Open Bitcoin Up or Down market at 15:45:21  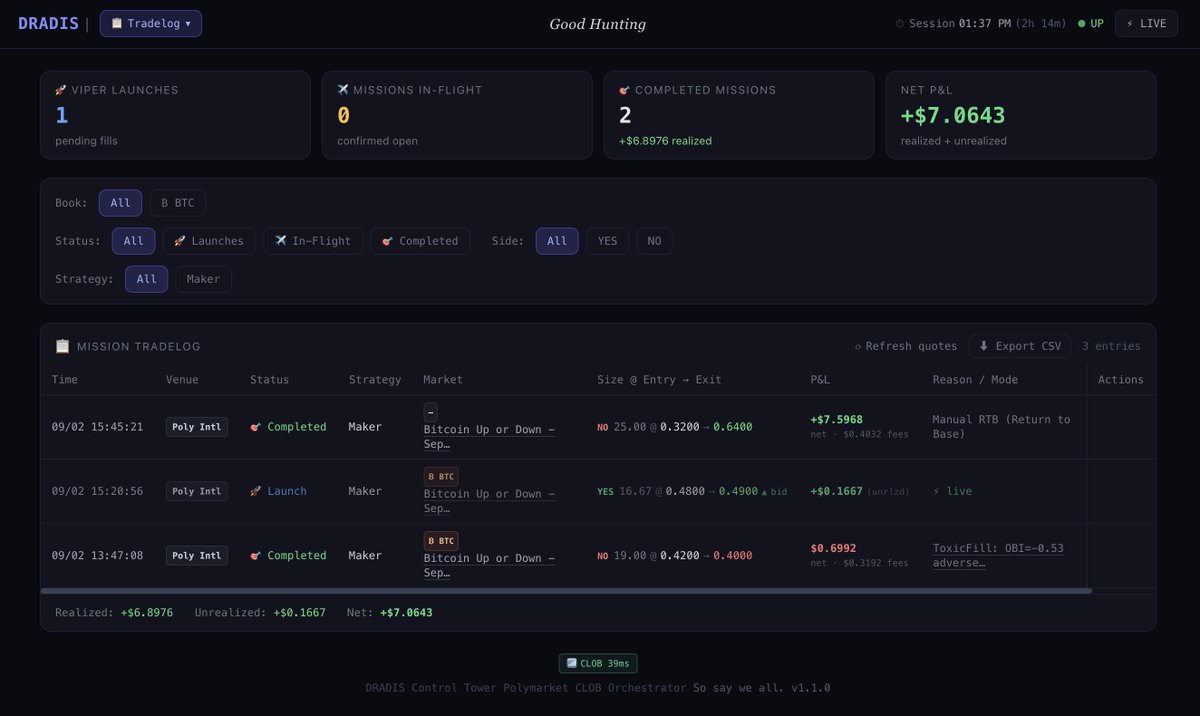[x=489, y=437]
